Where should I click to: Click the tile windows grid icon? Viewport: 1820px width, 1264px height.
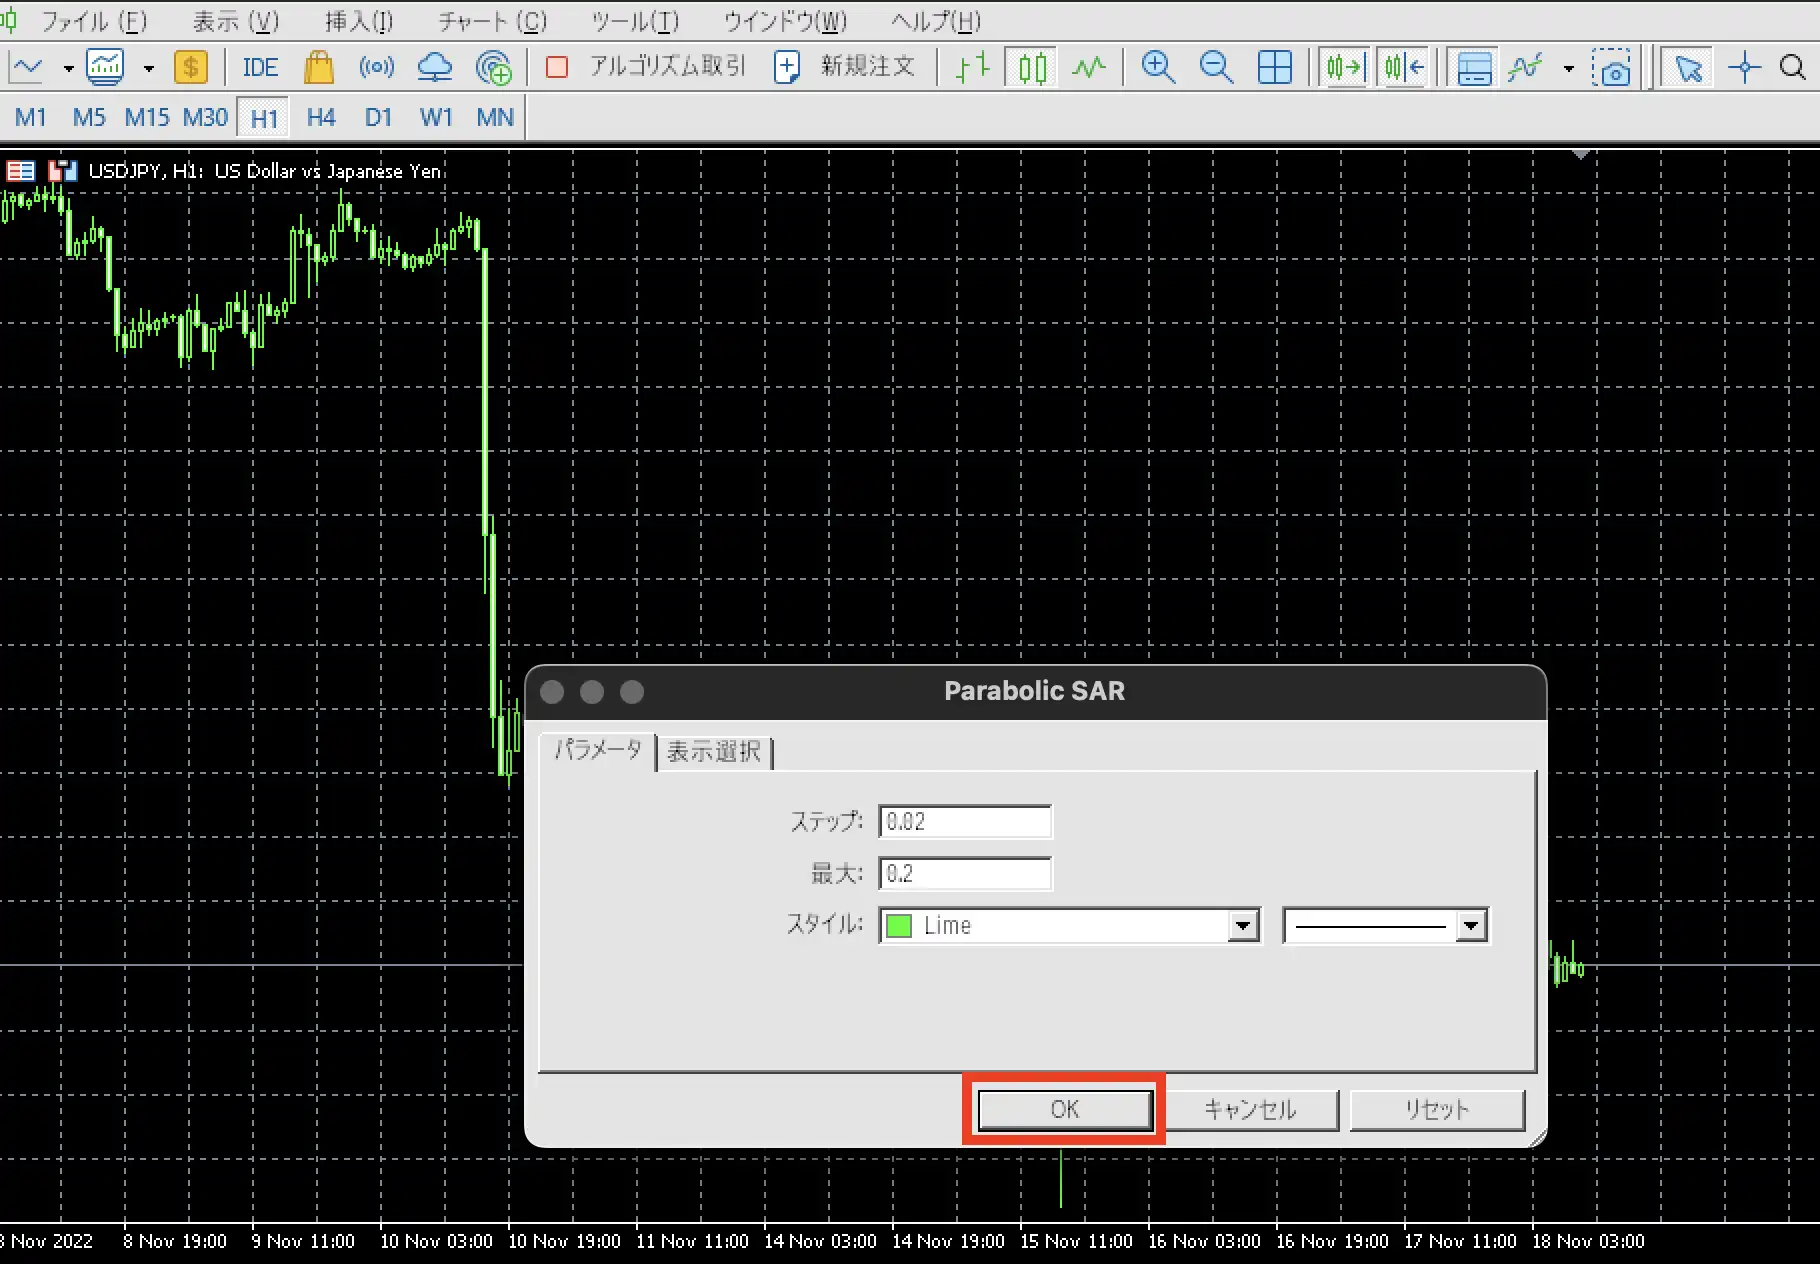1275,67
